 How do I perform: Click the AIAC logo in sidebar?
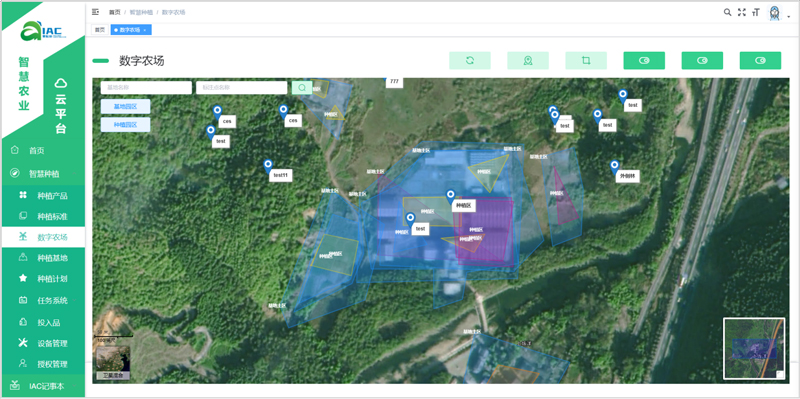click(x=43, y=32)
